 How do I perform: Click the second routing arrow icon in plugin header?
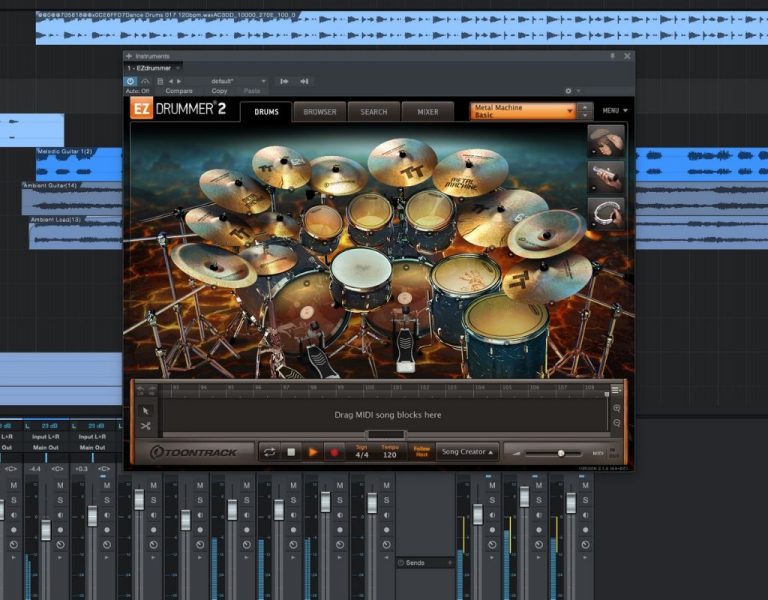pos(304,81)
